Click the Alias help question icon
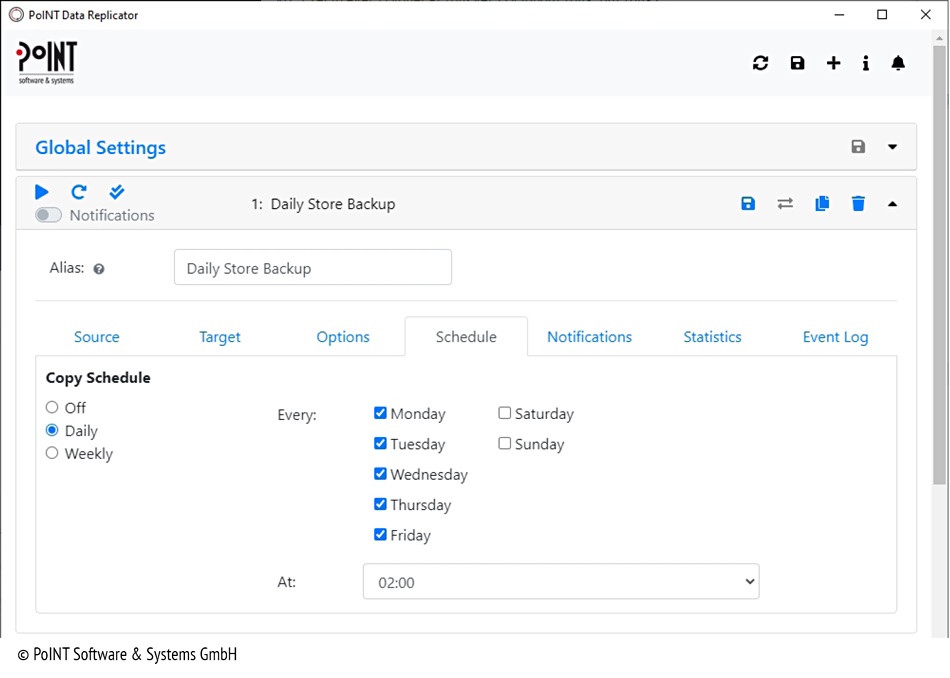 (x=99, y=269)
